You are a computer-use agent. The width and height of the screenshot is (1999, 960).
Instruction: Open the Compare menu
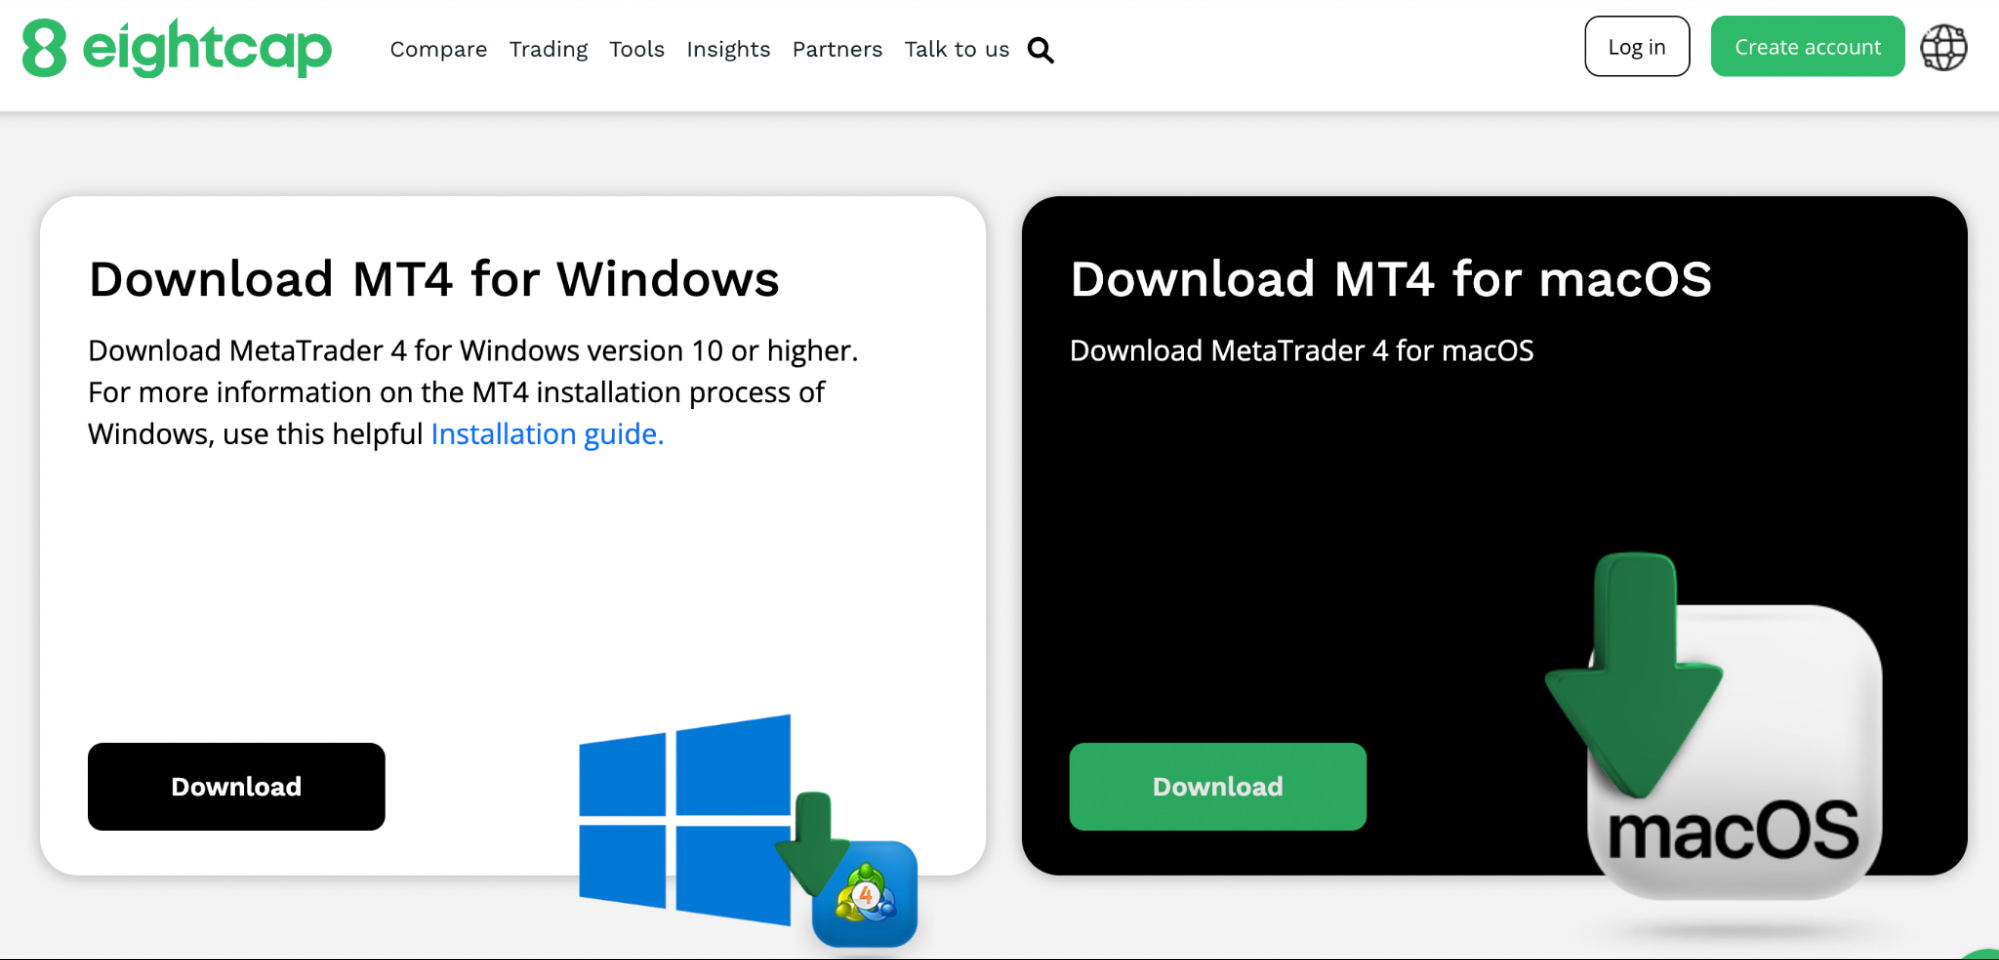pyautogui.click(x=438, y=49)
